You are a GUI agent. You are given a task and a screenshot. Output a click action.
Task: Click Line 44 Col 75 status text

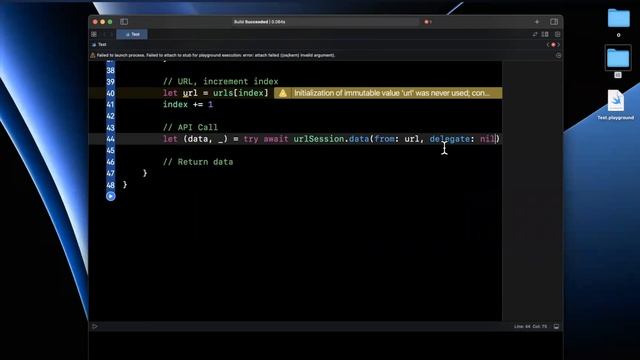pyautogui.click(x=530, y=327)
